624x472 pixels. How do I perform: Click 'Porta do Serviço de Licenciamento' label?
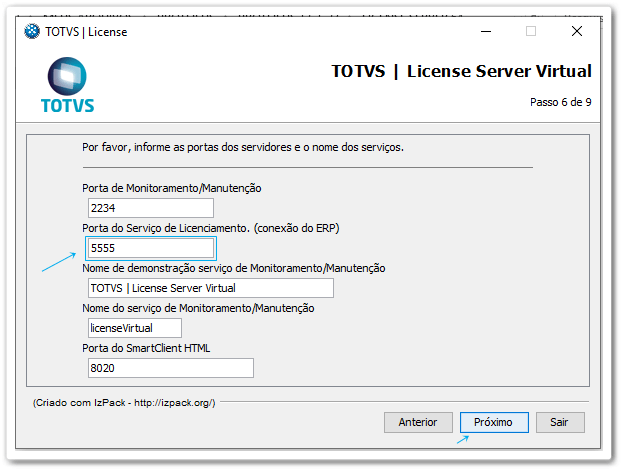pyautogui.click(x=211, y=228)
